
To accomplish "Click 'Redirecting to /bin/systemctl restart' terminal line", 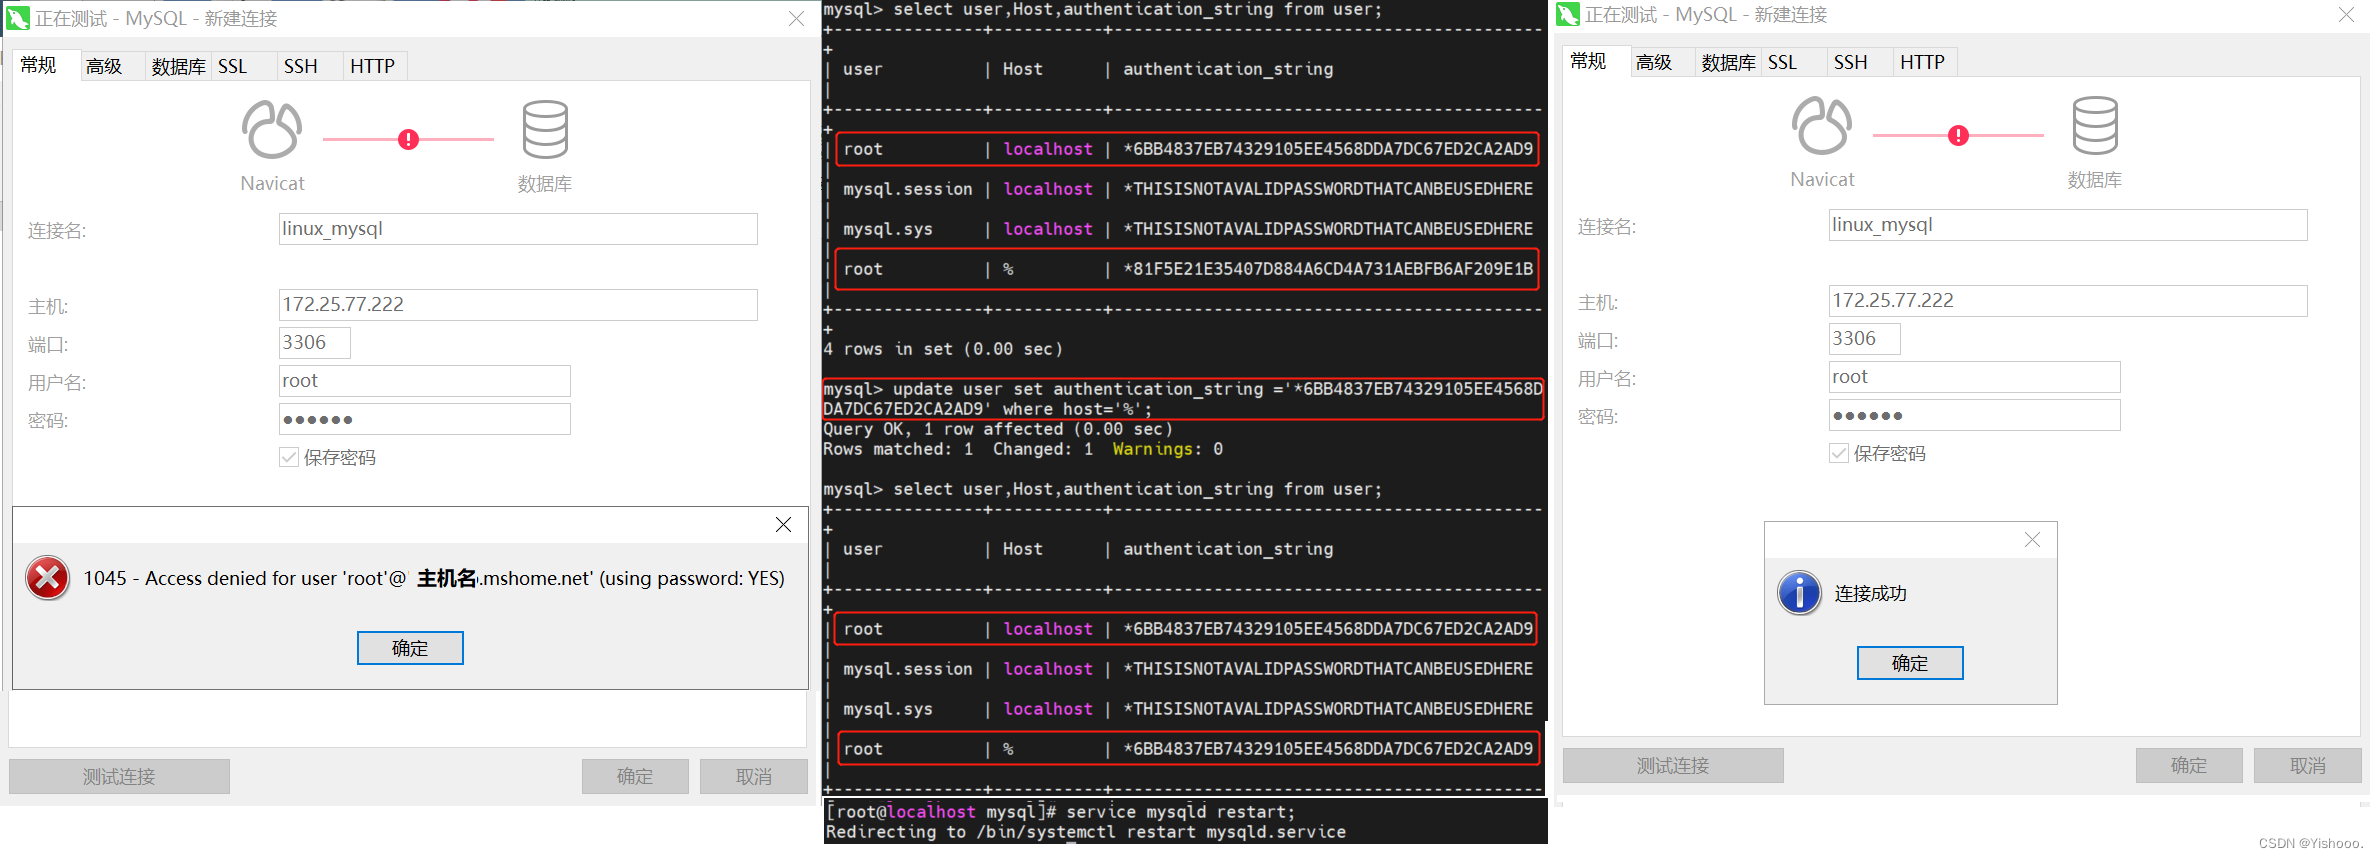I will coord(1086,832).
